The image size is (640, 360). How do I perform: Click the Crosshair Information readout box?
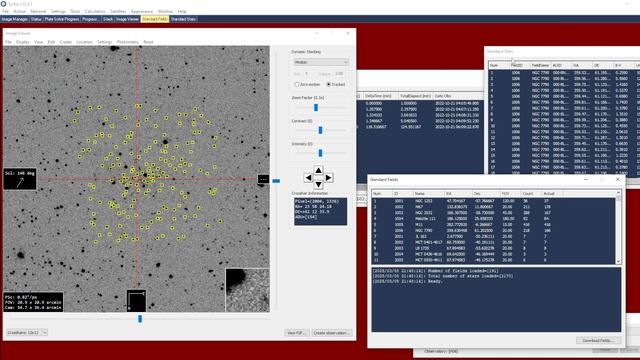click(x=320, y=211)
